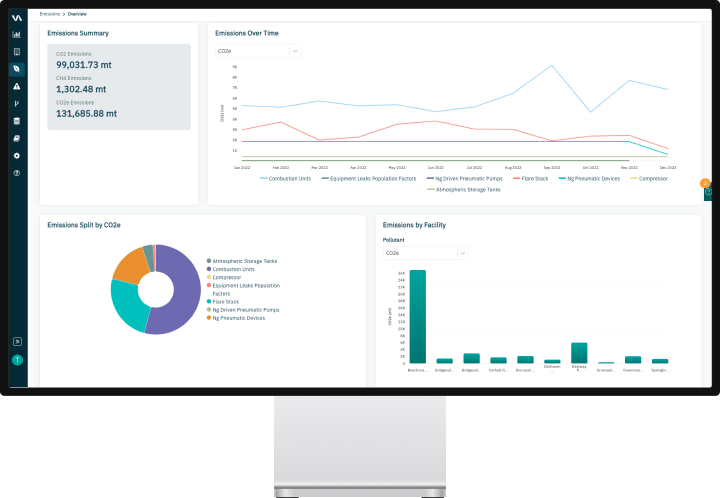Click the Eastway facility bar
This screenshot has height=498, width=720.
(x=579, y=353)
